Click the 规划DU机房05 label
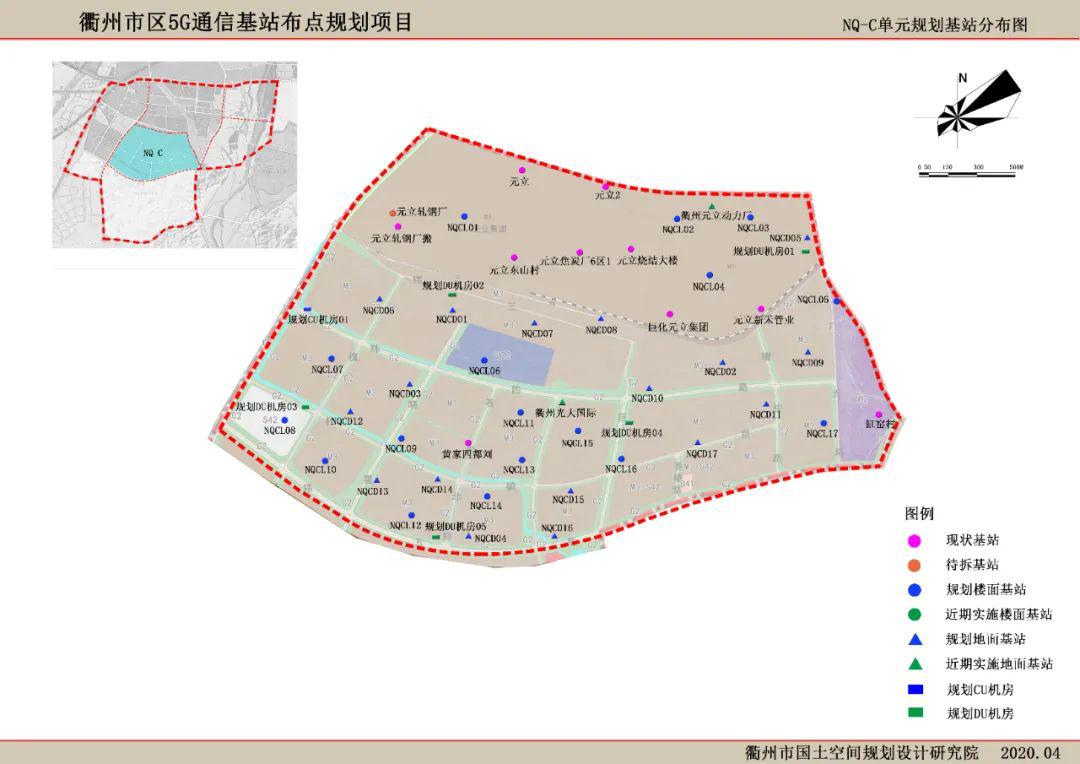 pyautogui.click(x=456, y=526)
